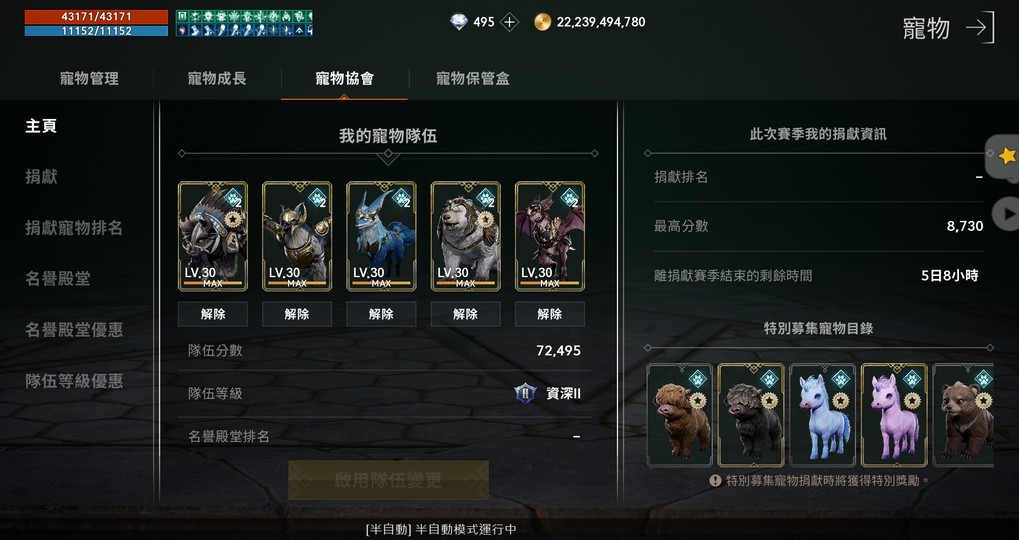Open the star favorites side tab

1005,156
